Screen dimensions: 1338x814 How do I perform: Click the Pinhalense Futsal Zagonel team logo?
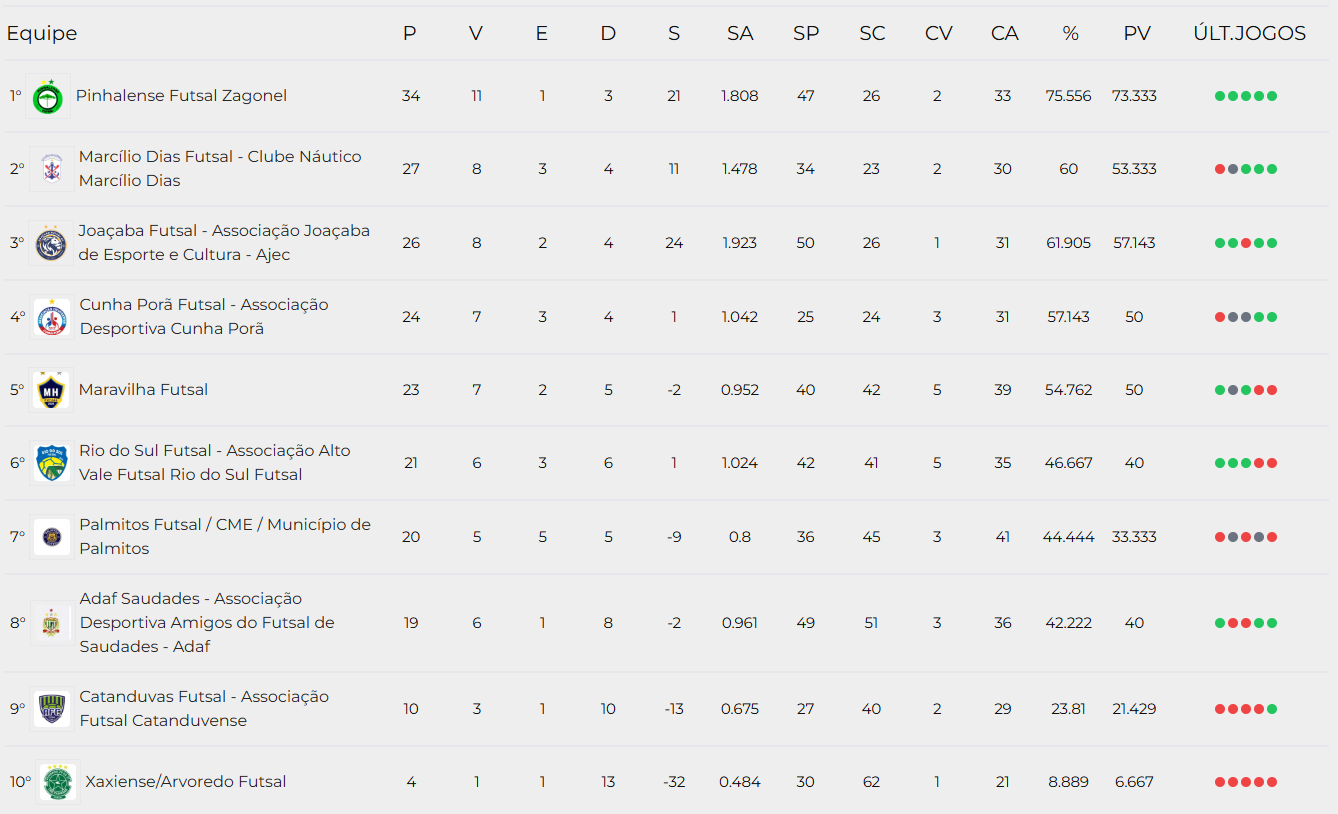coord(47,97)
